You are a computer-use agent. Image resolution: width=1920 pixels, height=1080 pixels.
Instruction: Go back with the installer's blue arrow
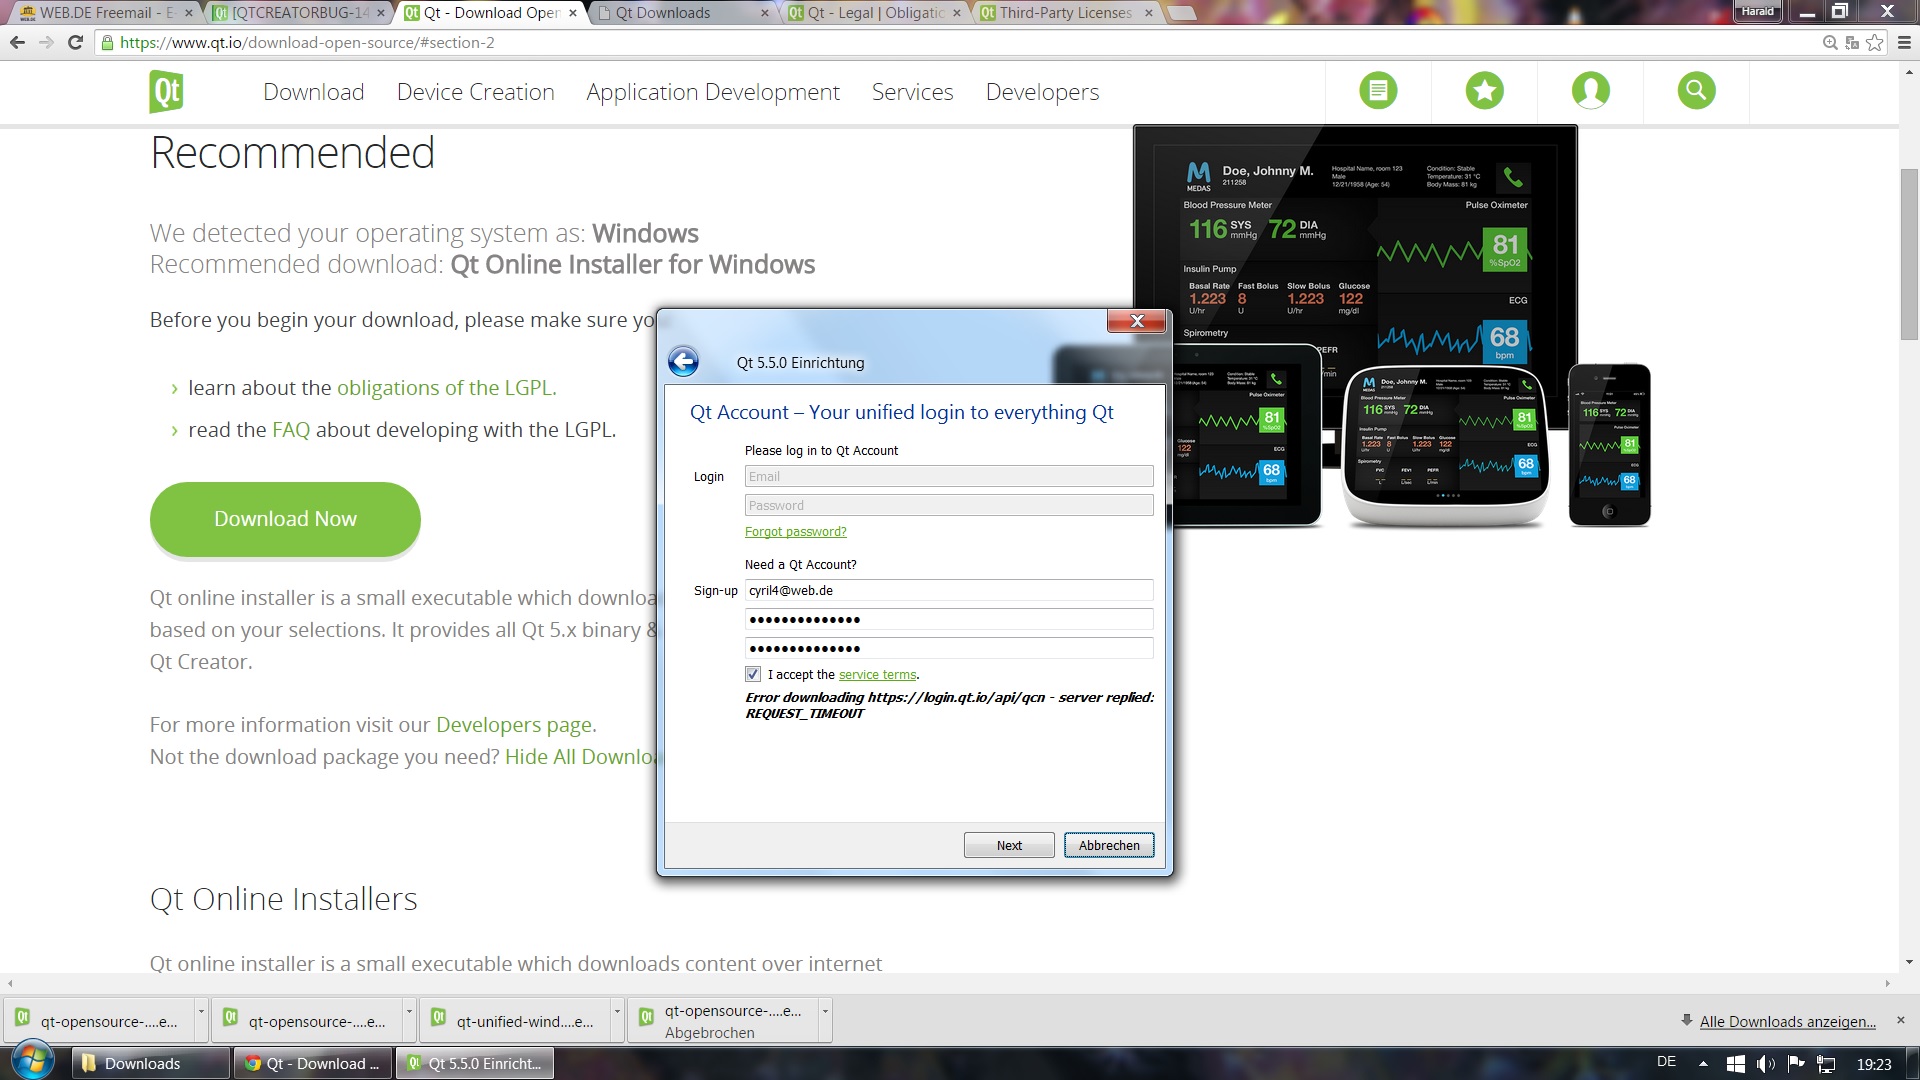coord(684,361)
